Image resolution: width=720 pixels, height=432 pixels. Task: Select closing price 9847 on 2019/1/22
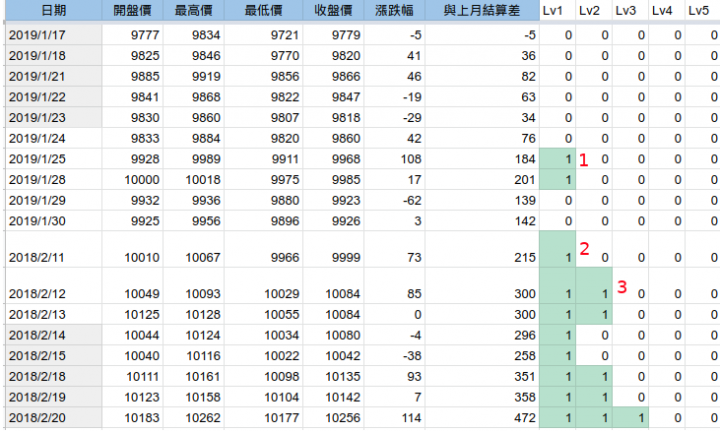[x=333, y=97]
